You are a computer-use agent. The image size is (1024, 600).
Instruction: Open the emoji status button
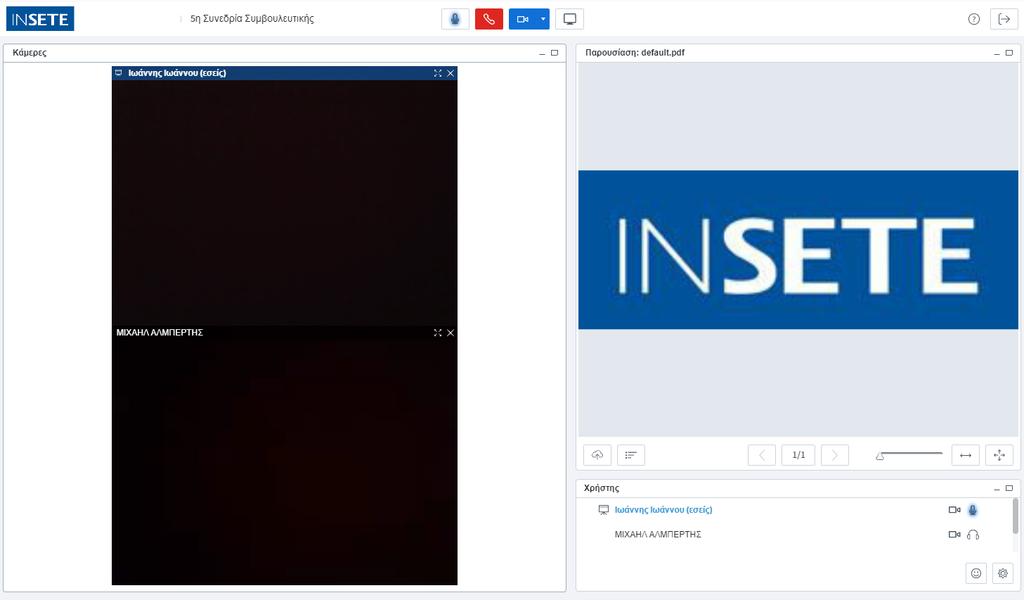tap(976, 573)
